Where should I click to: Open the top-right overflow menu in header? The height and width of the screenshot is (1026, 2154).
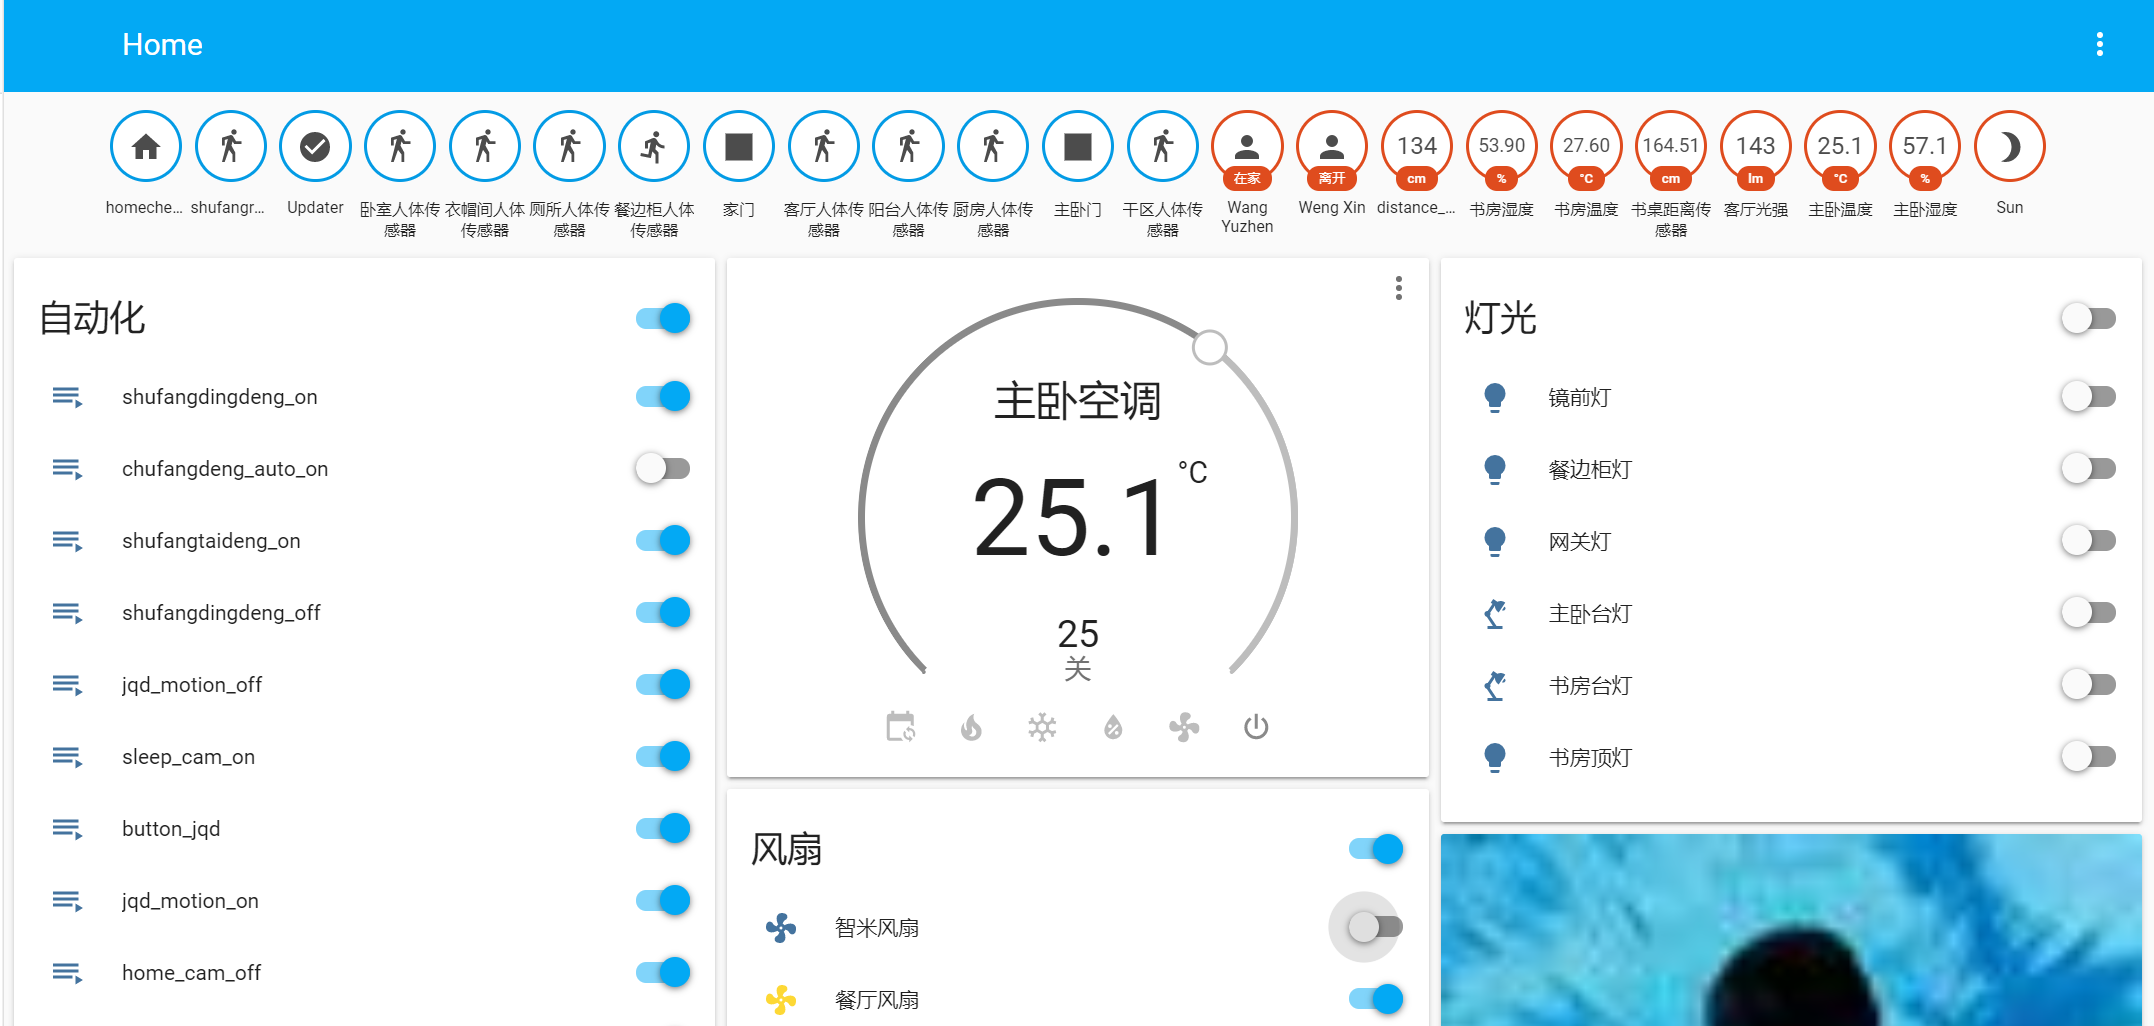[x=2100, y=44]
